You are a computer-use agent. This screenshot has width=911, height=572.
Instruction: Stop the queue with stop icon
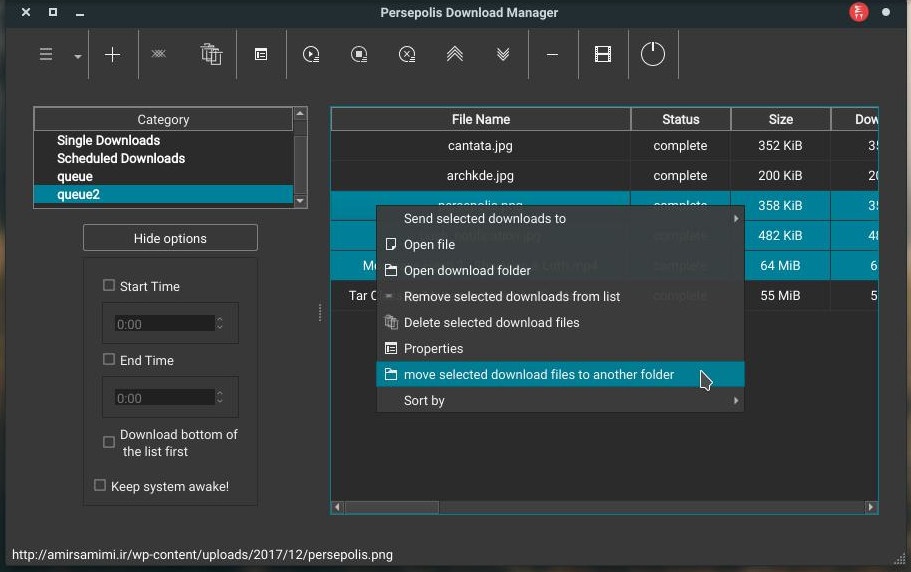coord(359,55)
